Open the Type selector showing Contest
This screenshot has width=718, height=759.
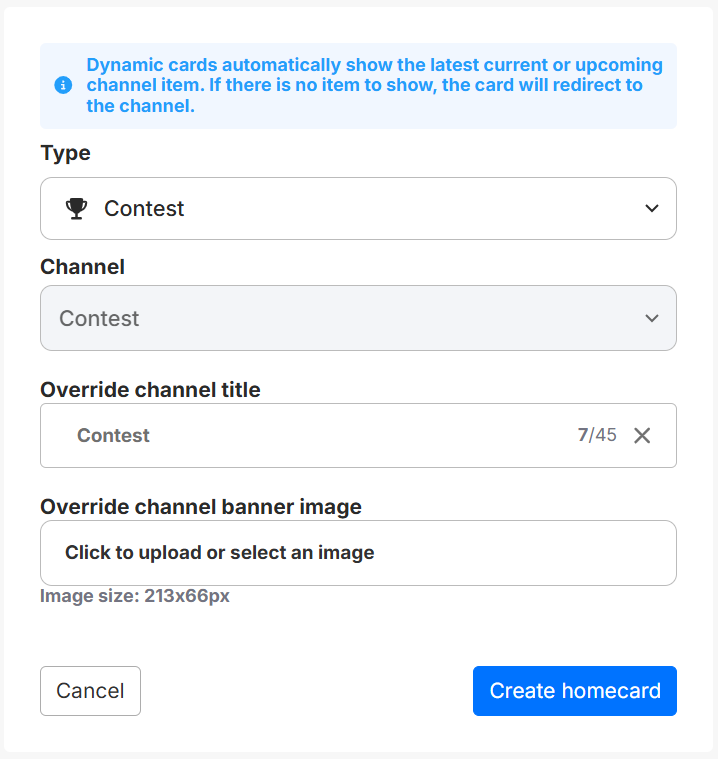(358, 208)
